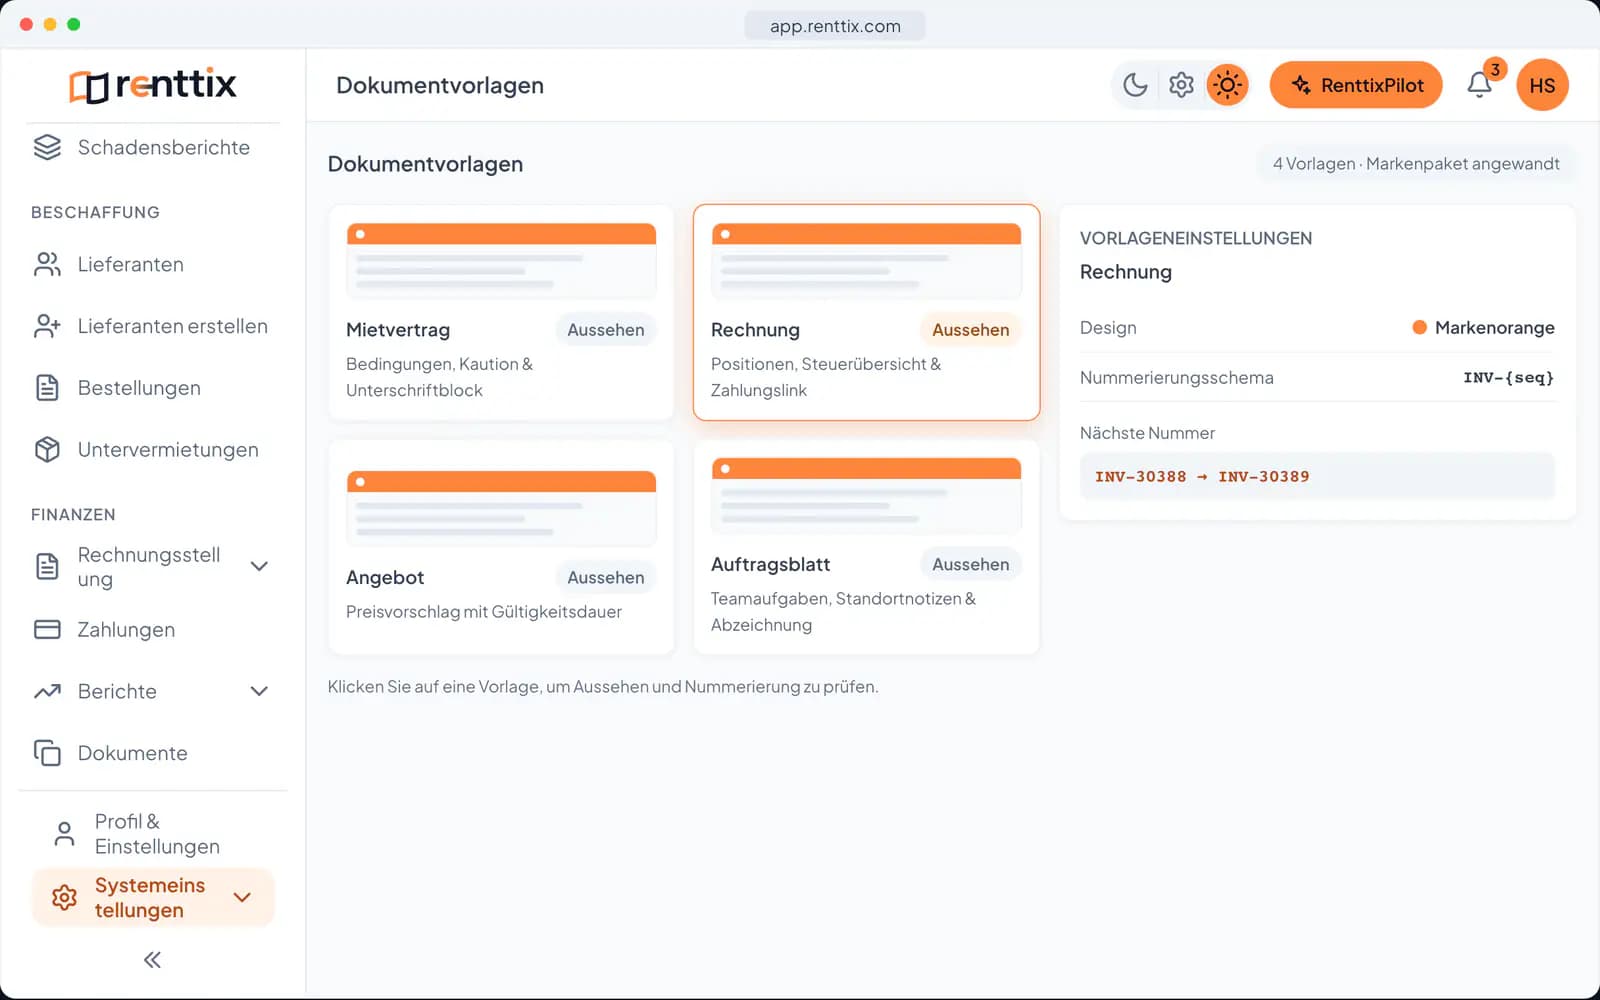The width and height of the screenshot is (1600, 1000).
Task: Select light mode sun toggle
Action: coord(1227,85)
